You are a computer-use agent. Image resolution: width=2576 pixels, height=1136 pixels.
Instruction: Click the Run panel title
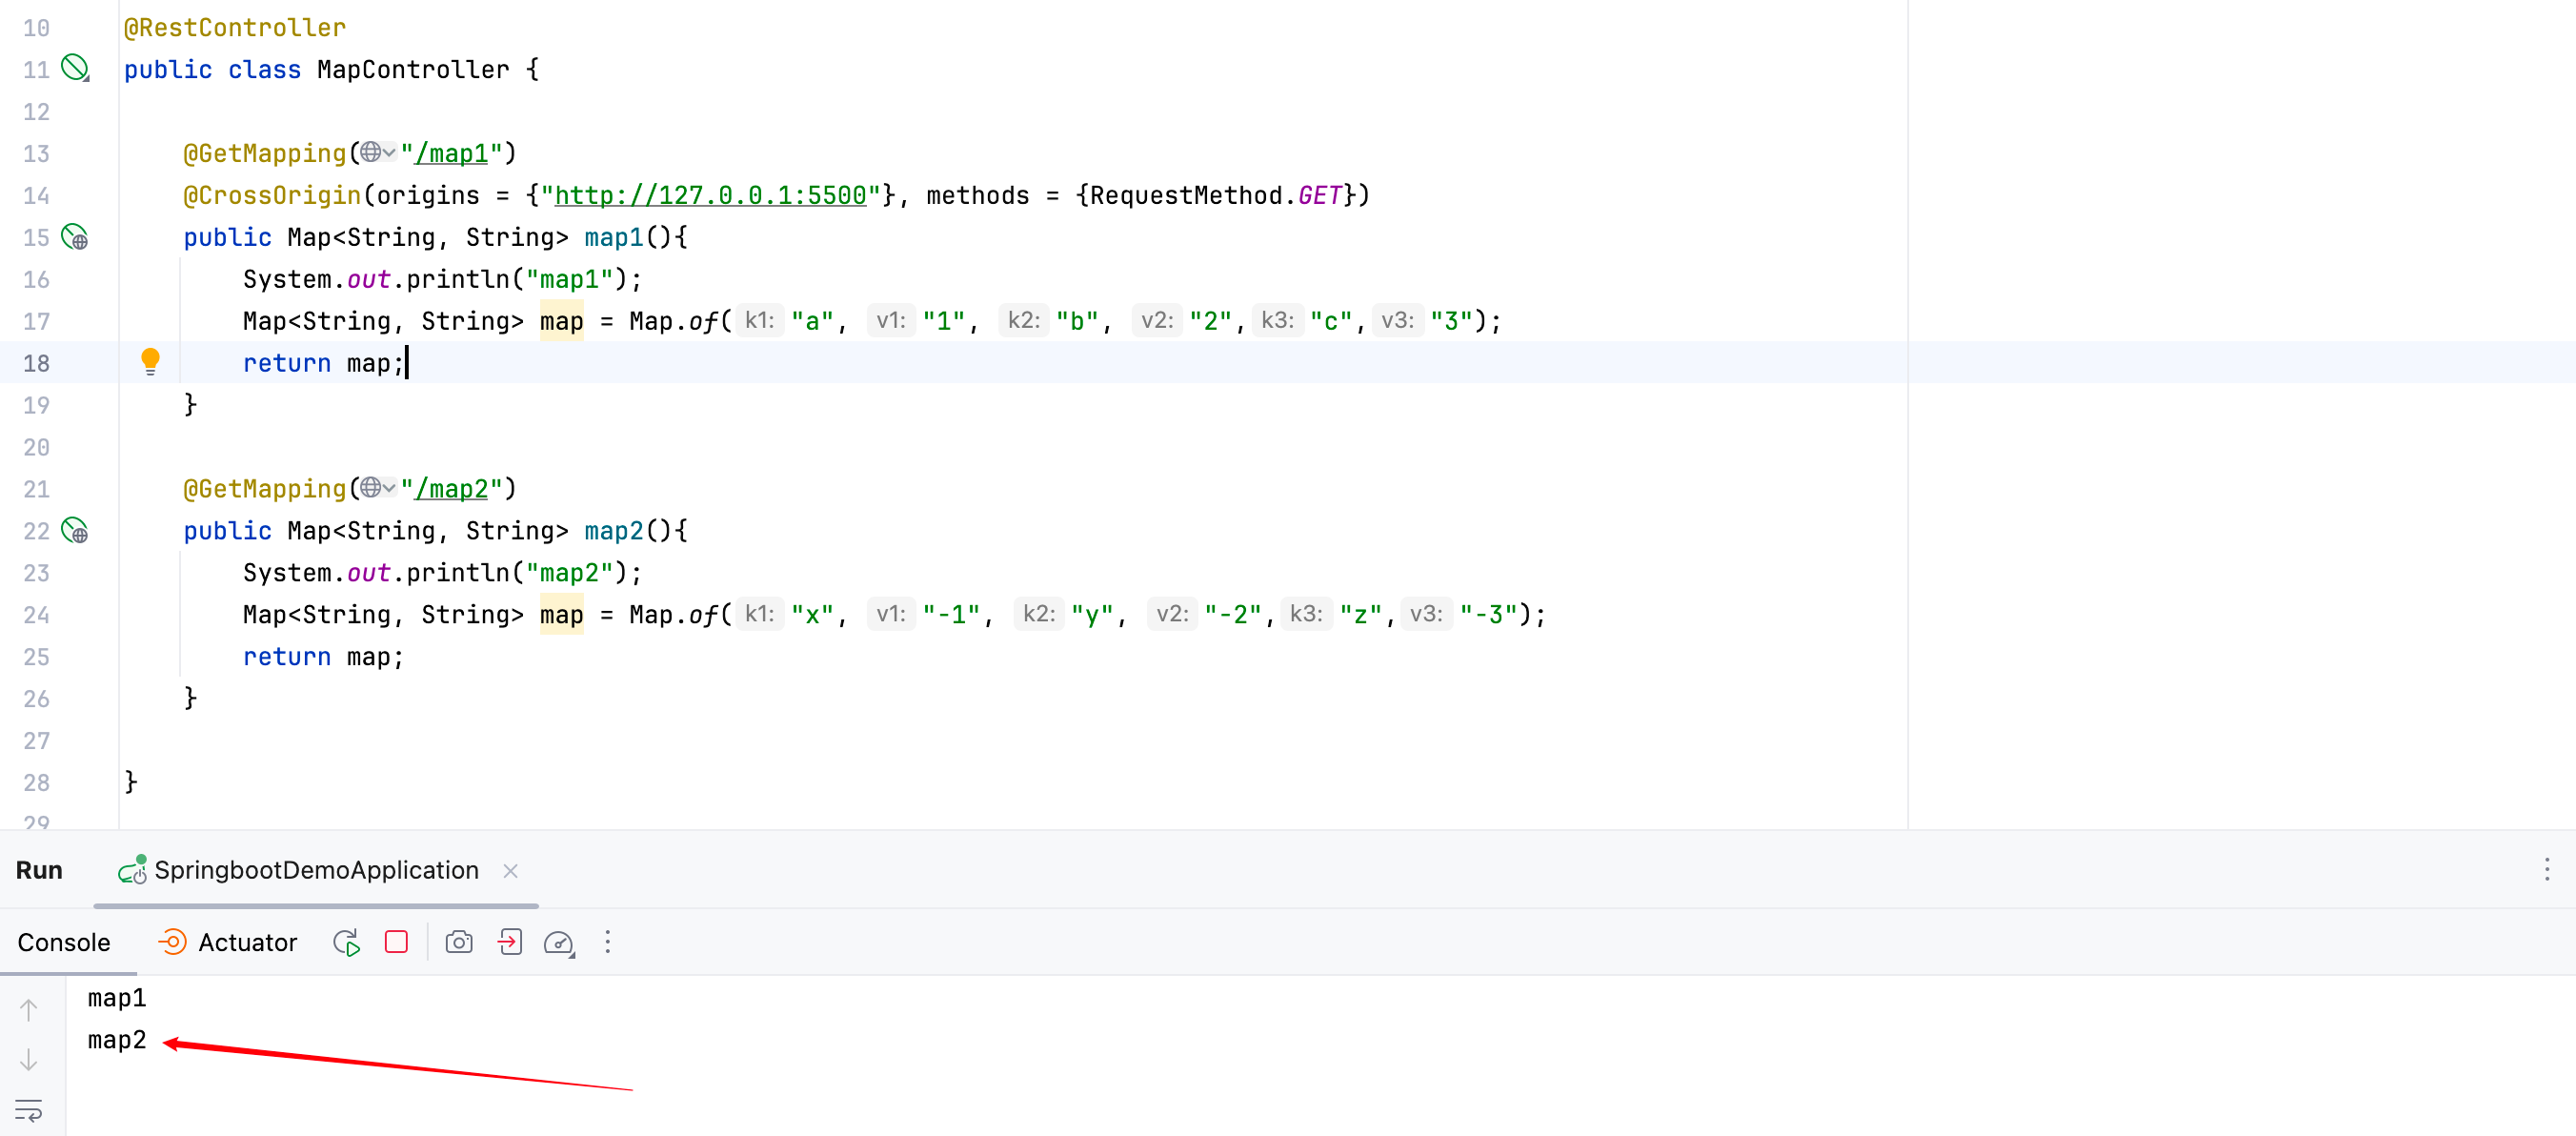[x=39, y=870]
